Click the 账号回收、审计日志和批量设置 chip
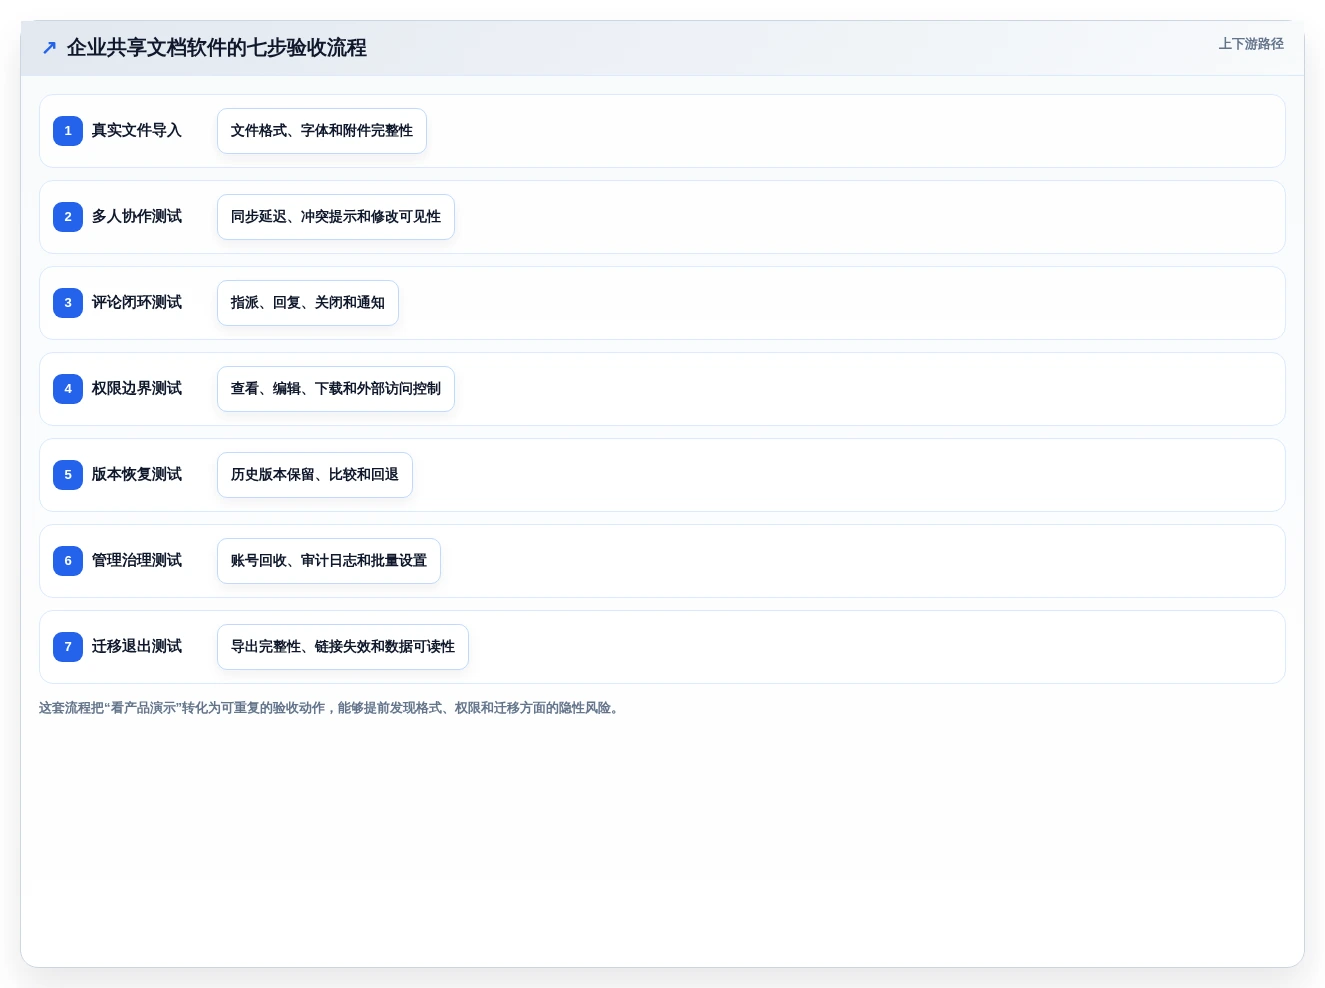Viewport: 1325px width, 988px height. pyautogui.click(x=329, y=561)
